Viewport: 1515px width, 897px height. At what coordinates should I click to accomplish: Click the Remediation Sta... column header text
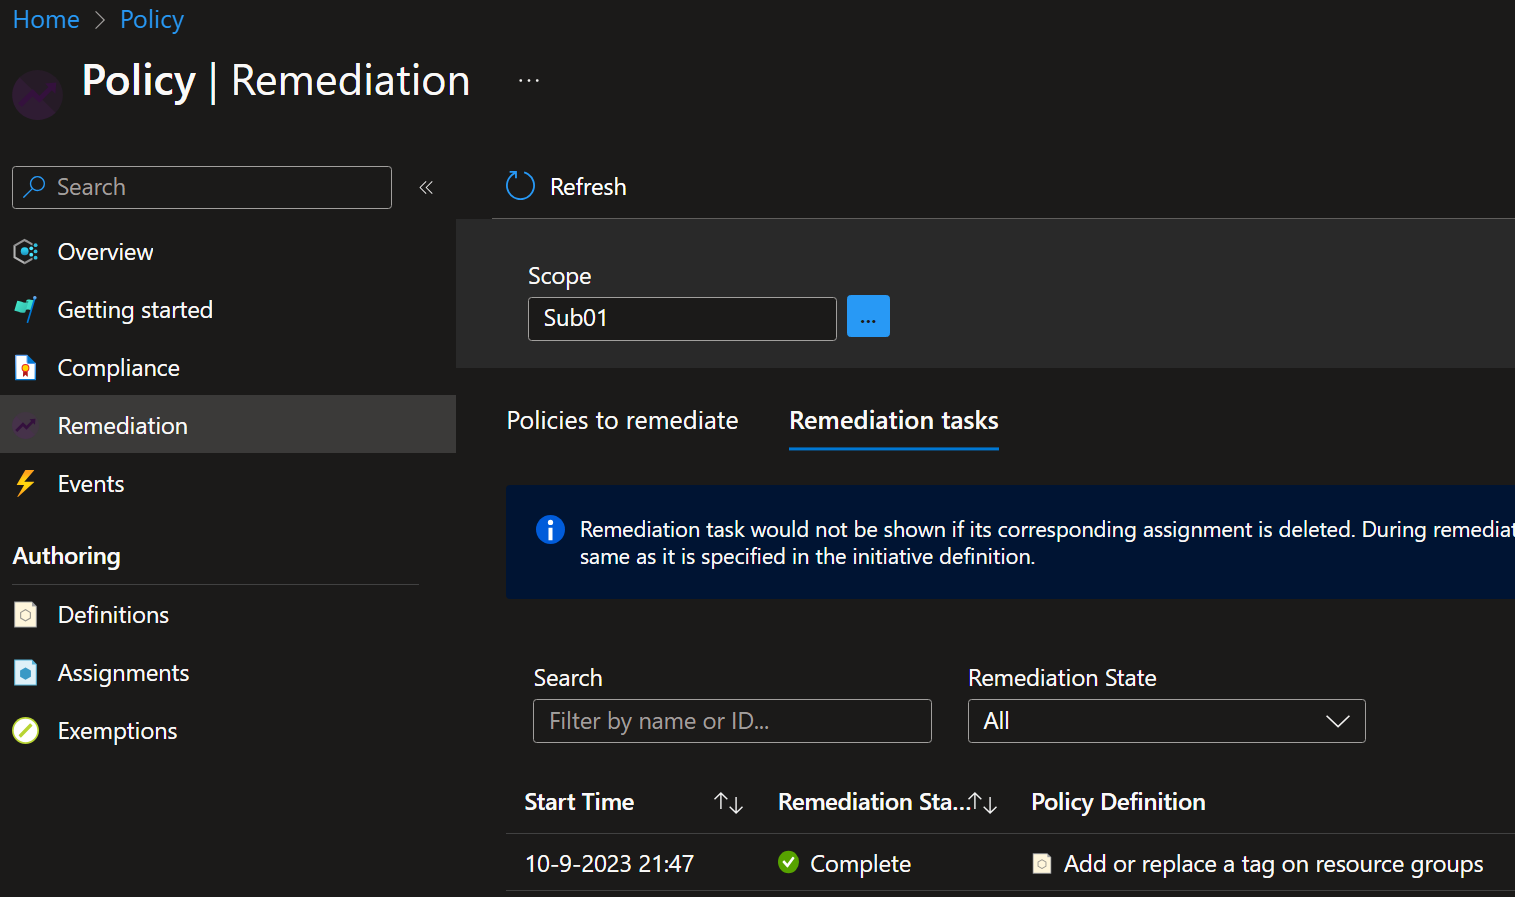pos(872,802)
